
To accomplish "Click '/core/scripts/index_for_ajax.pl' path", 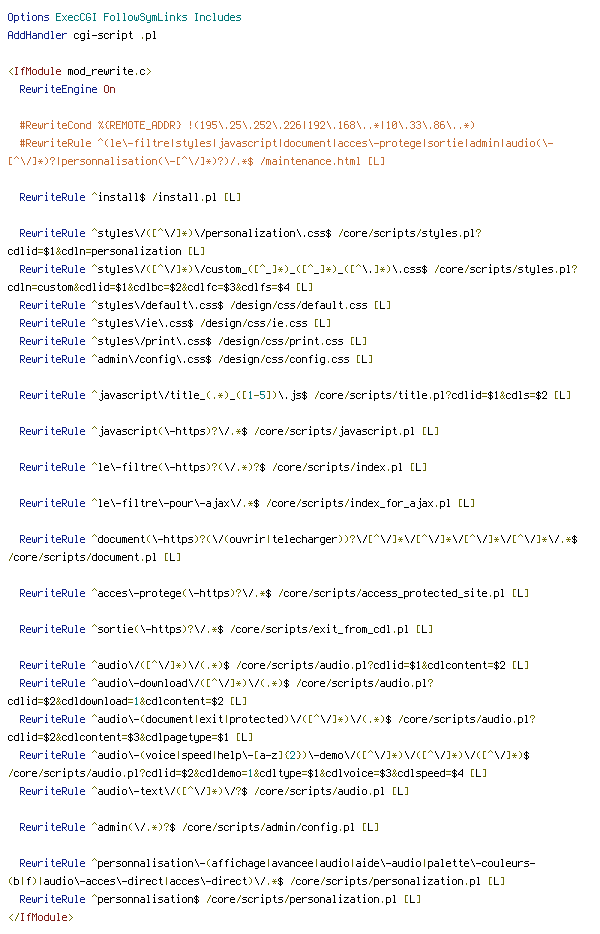I will pos(359,503).
